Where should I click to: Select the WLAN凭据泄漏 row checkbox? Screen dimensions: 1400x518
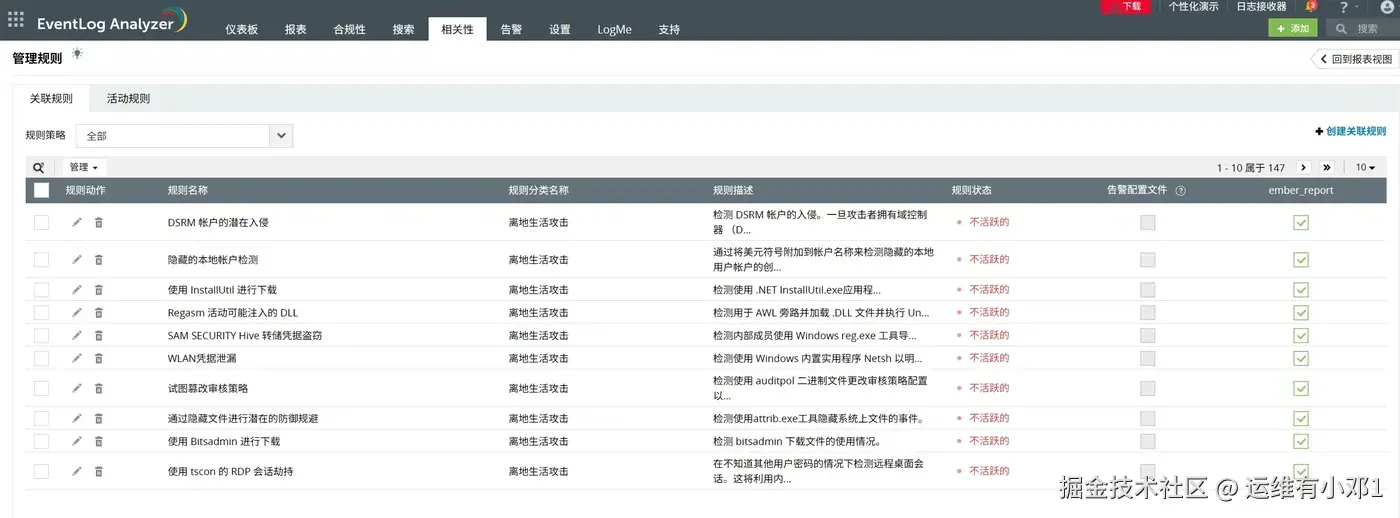[x=41, y=358]
